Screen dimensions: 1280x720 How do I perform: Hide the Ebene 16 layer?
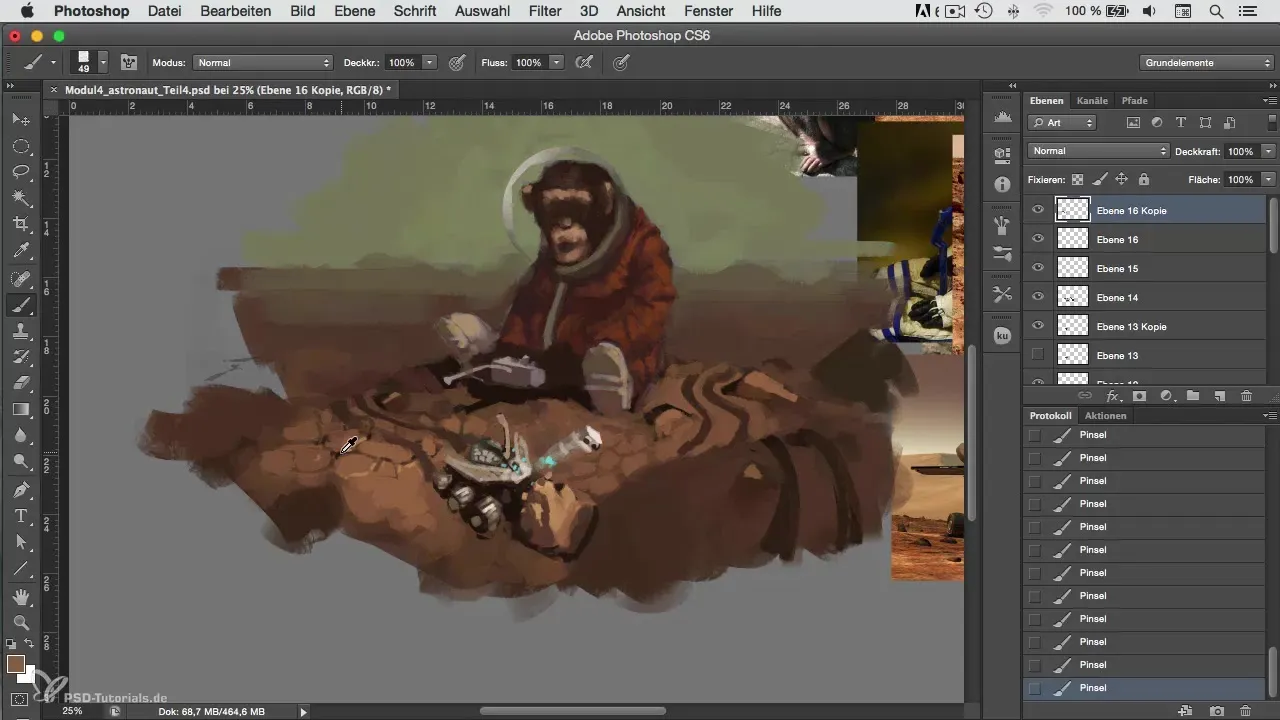point(1037,239)
